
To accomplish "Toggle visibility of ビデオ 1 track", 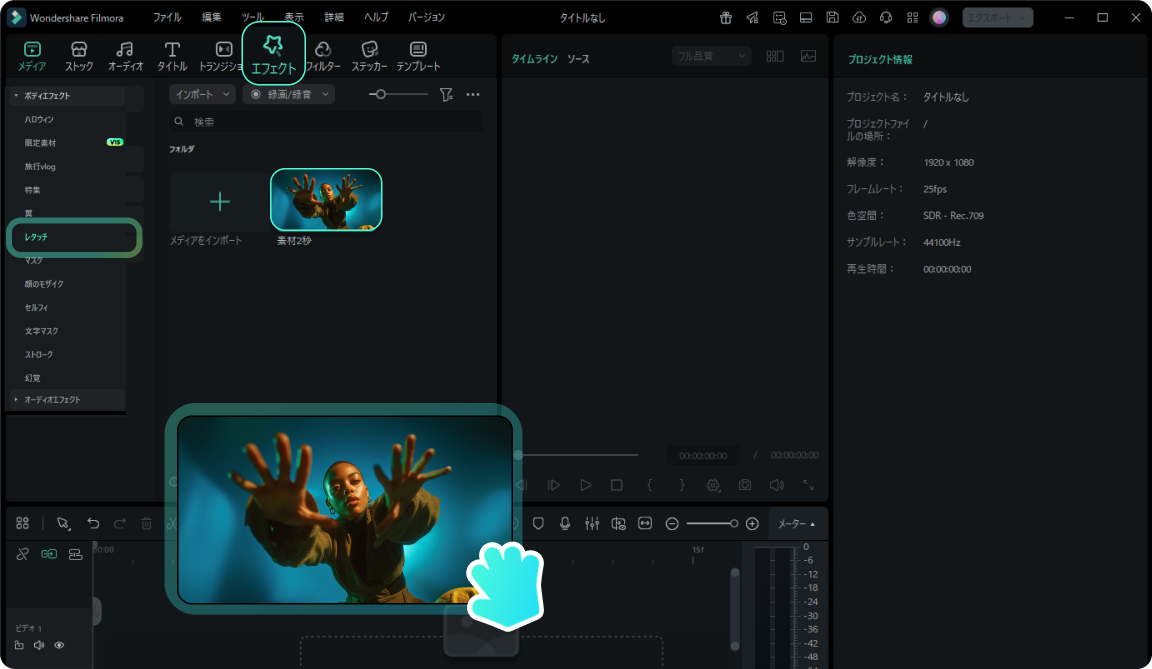I will [59, 645].
